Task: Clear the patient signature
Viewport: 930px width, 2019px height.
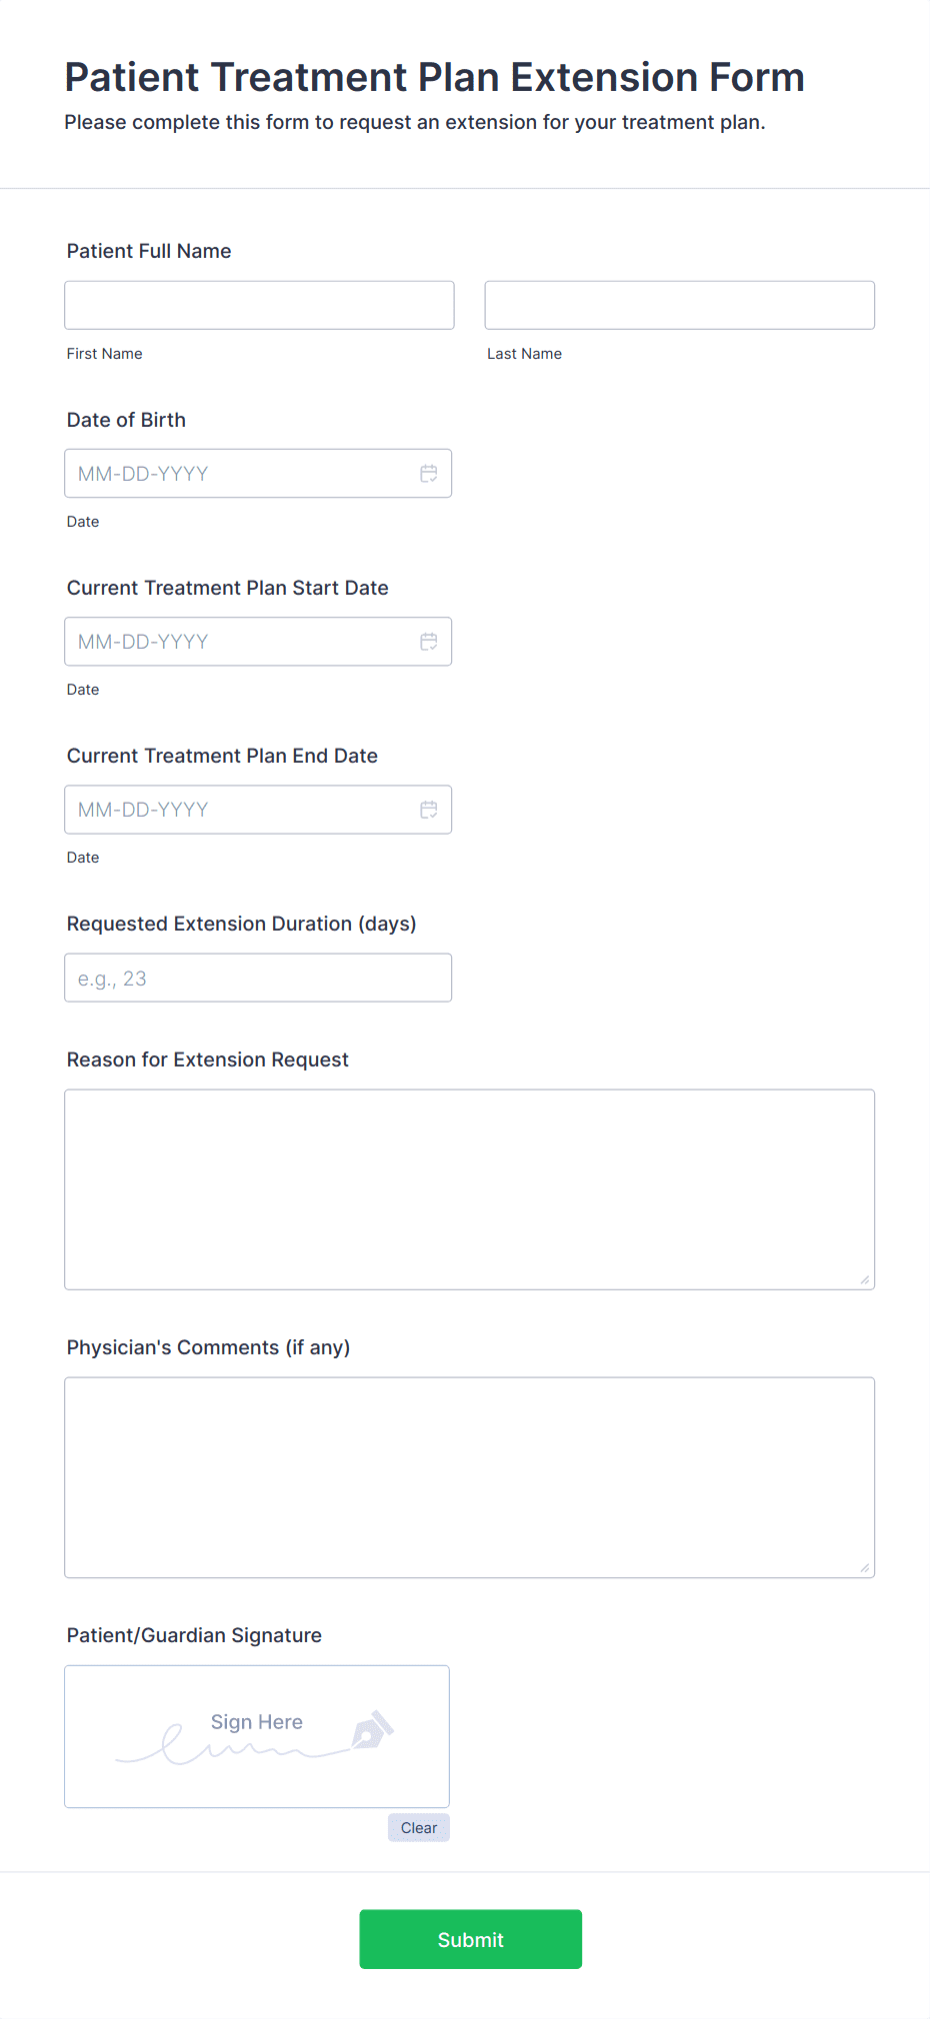Action: (418, 1827)
